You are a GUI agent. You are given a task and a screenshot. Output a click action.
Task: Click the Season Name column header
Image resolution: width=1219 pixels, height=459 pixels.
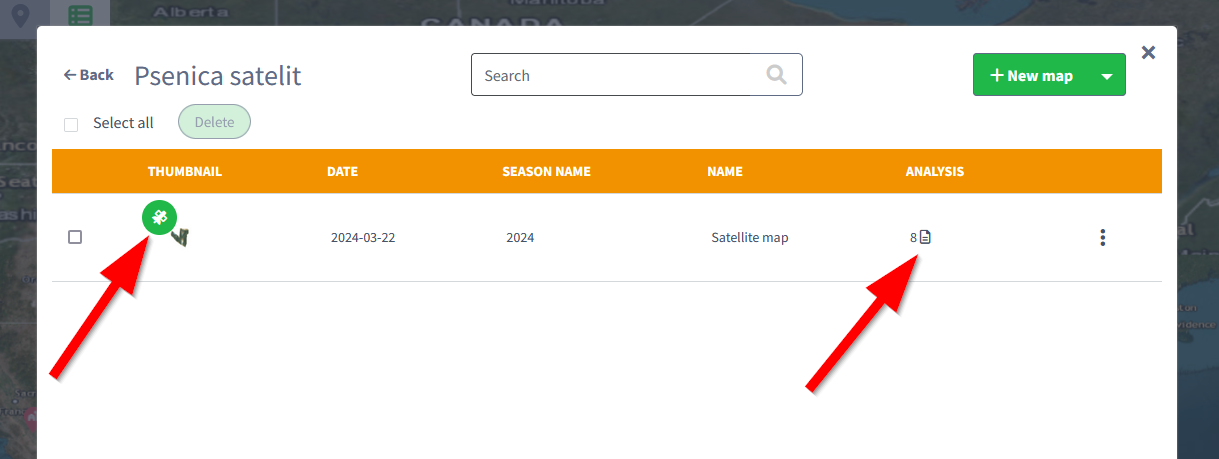pyautogui.click(x=546, y=171)
